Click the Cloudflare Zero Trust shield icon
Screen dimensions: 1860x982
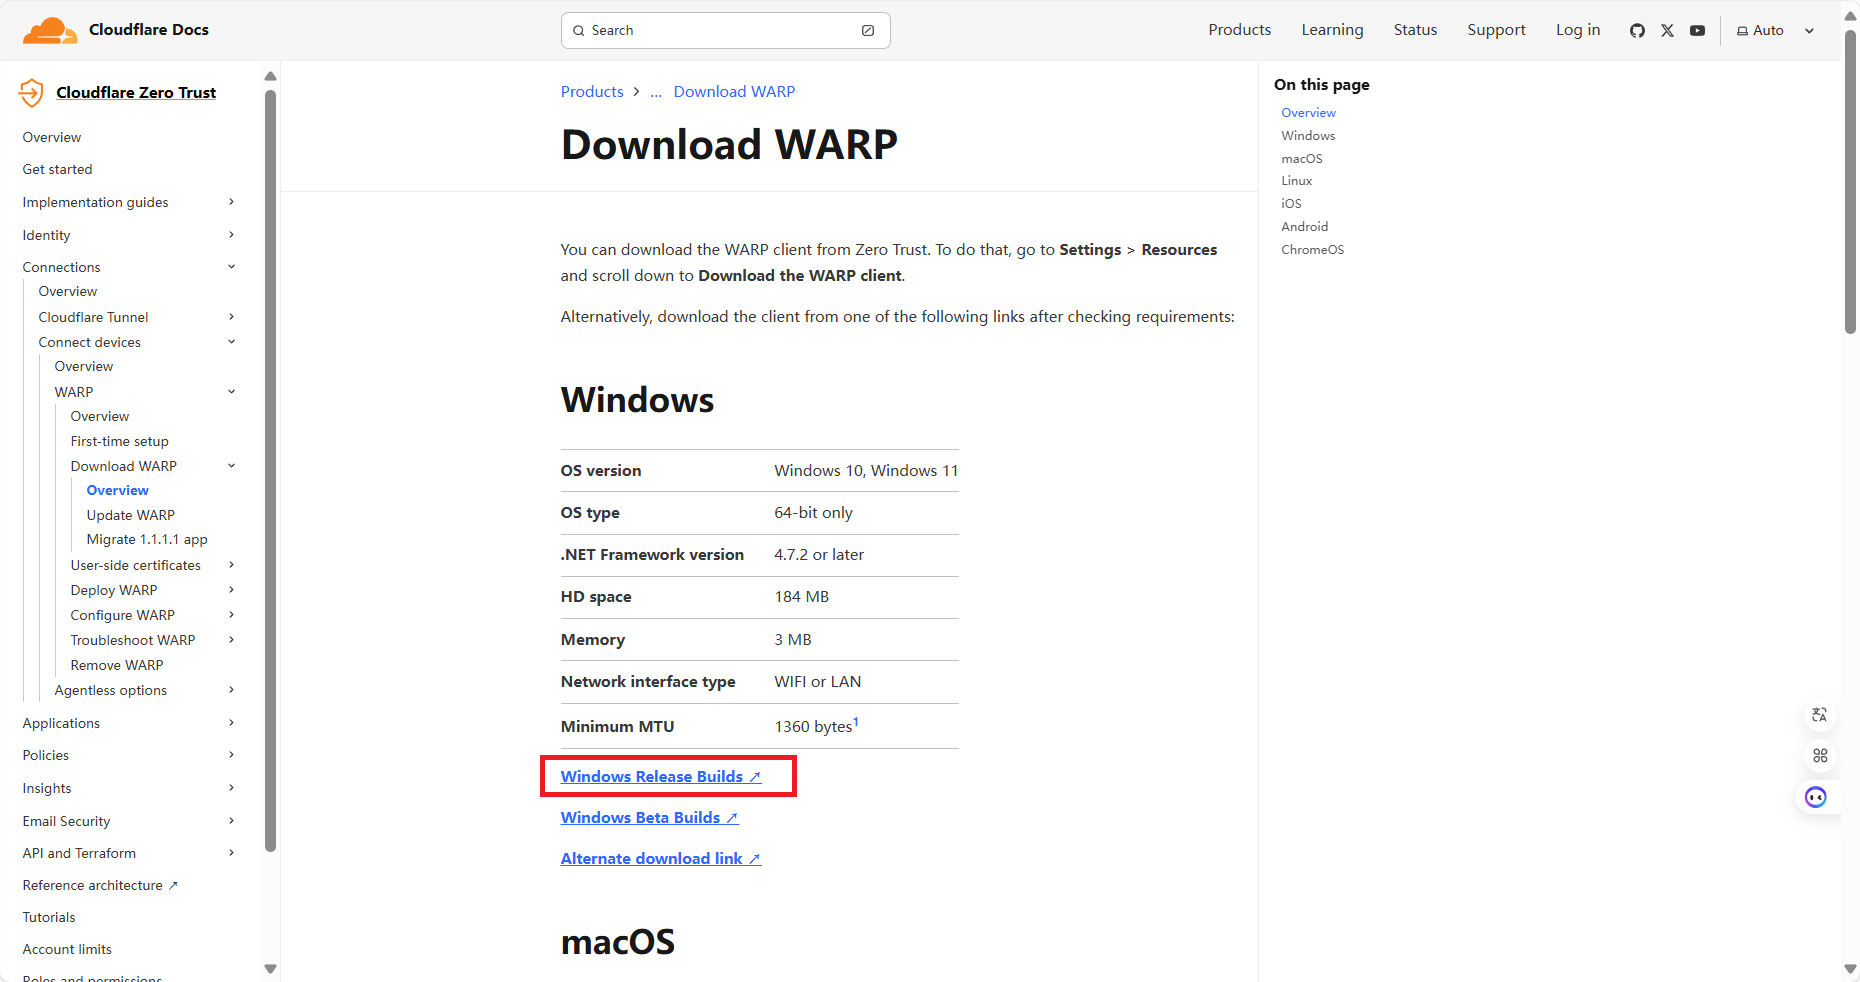click(x=32, y=93)
